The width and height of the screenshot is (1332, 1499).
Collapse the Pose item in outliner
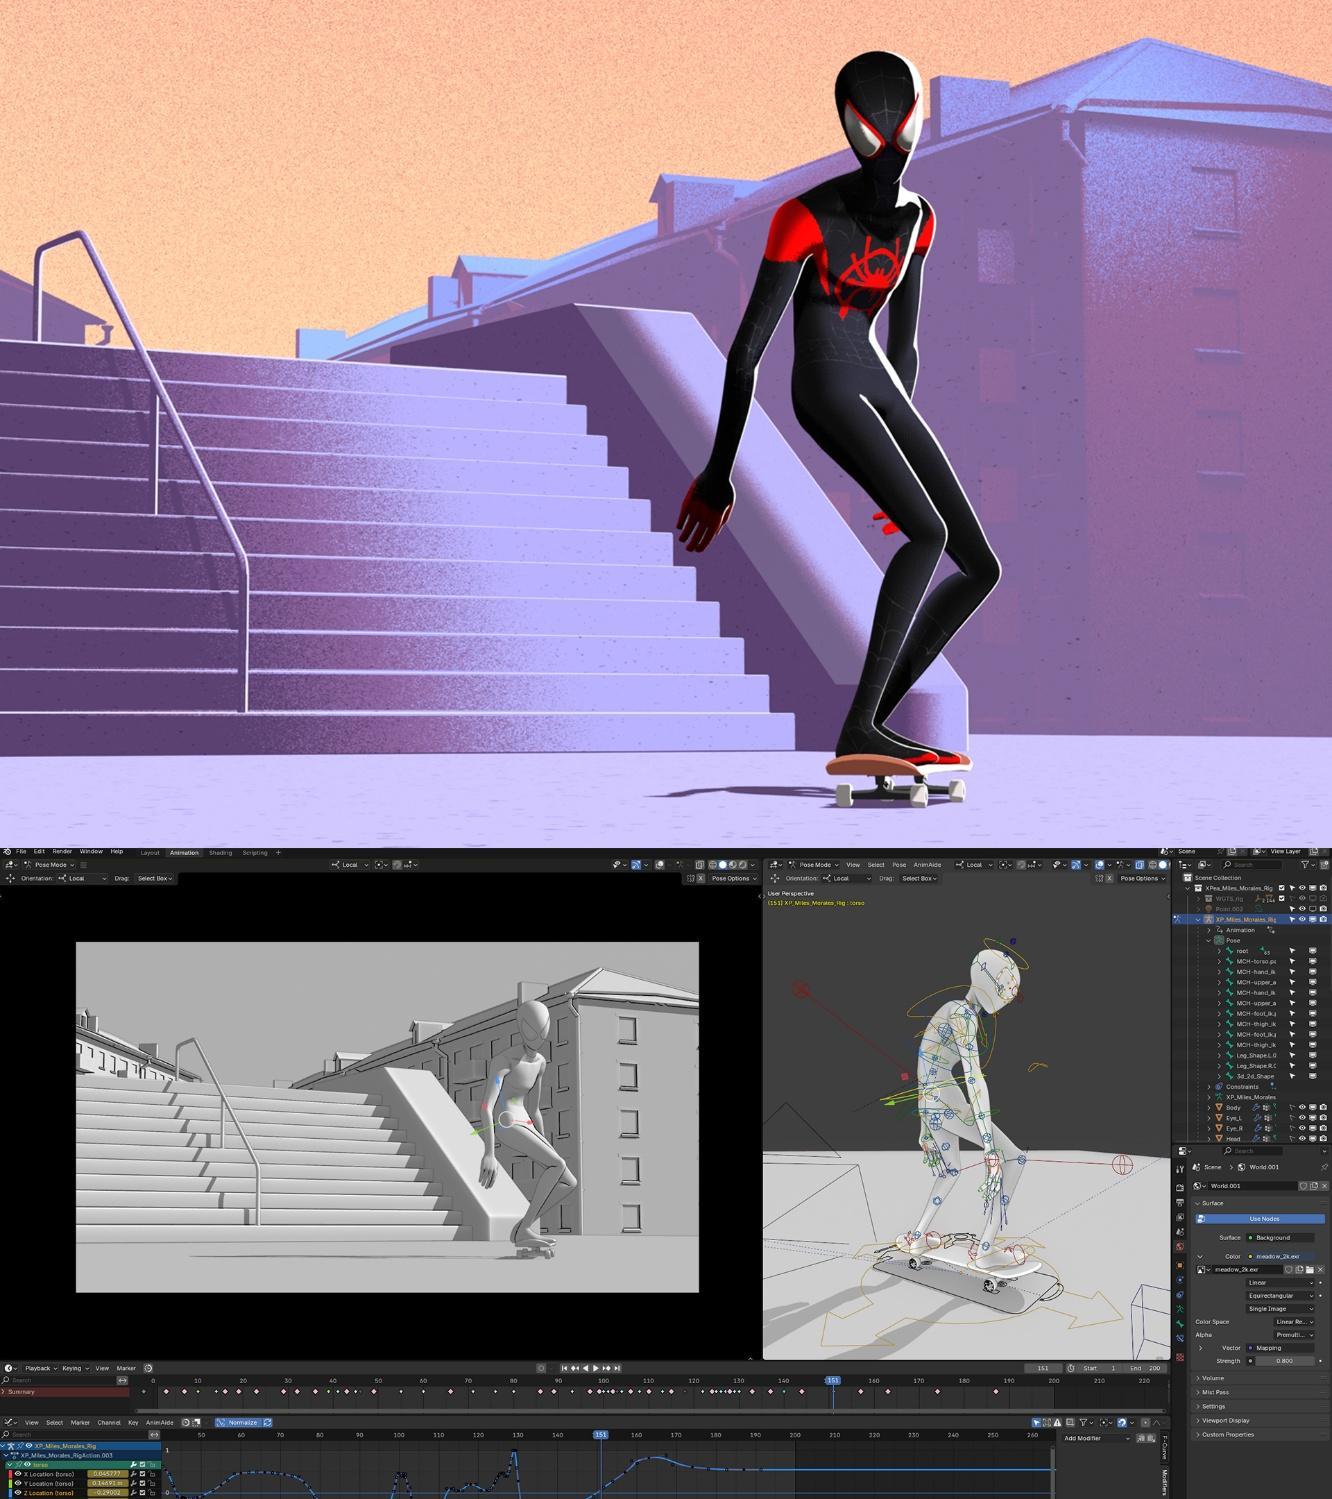coord(1209,941)
